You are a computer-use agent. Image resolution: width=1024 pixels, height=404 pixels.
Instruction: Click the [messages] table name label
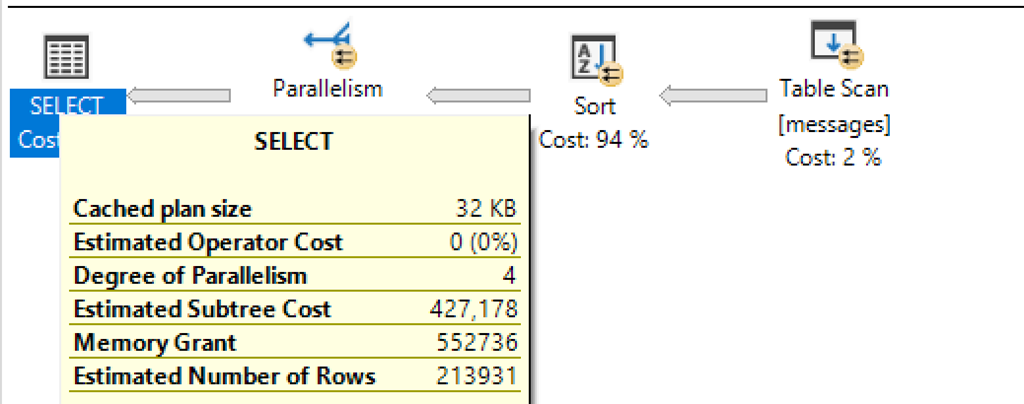(834, 123)
